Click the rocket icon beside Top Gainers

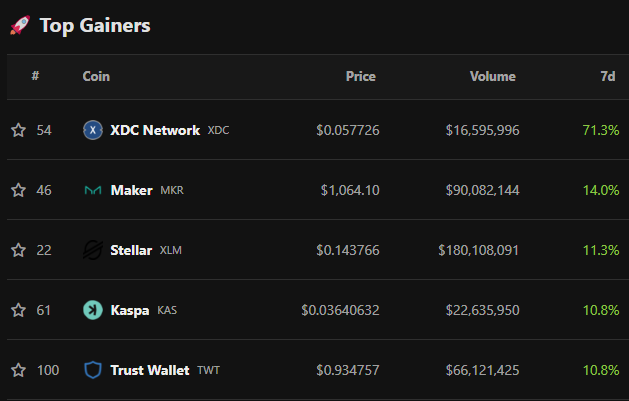click(x=20, y=25)
